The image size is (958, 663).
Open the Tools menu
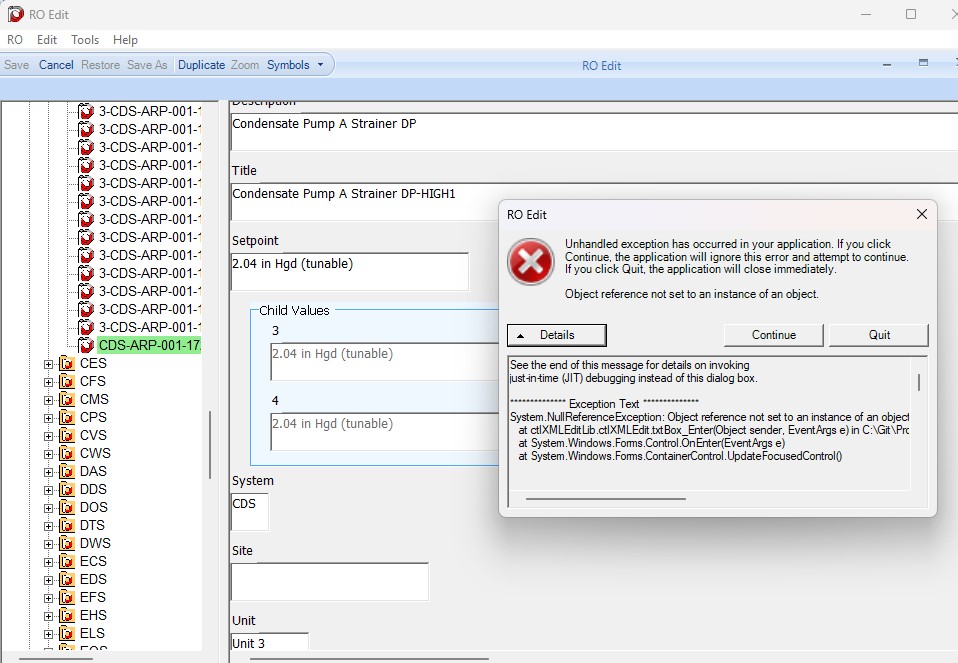[85, 40]
